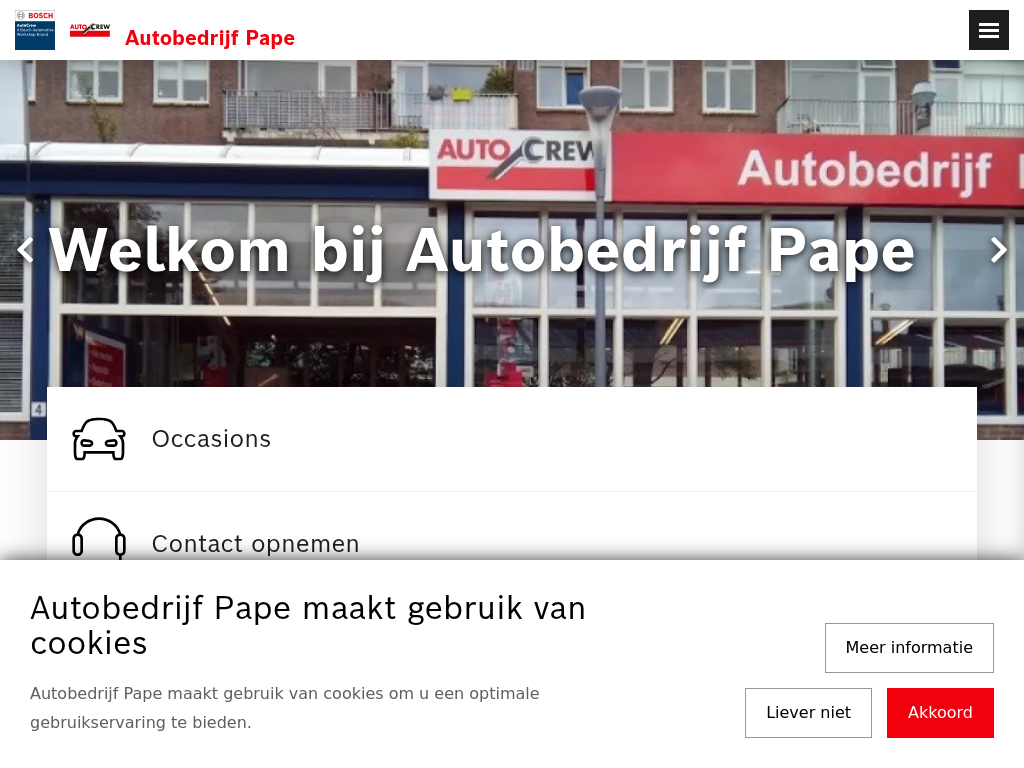Click the Welkom bij Autobedrijf Pape heading
This screenshot has width=1024, height=768.
482,251
